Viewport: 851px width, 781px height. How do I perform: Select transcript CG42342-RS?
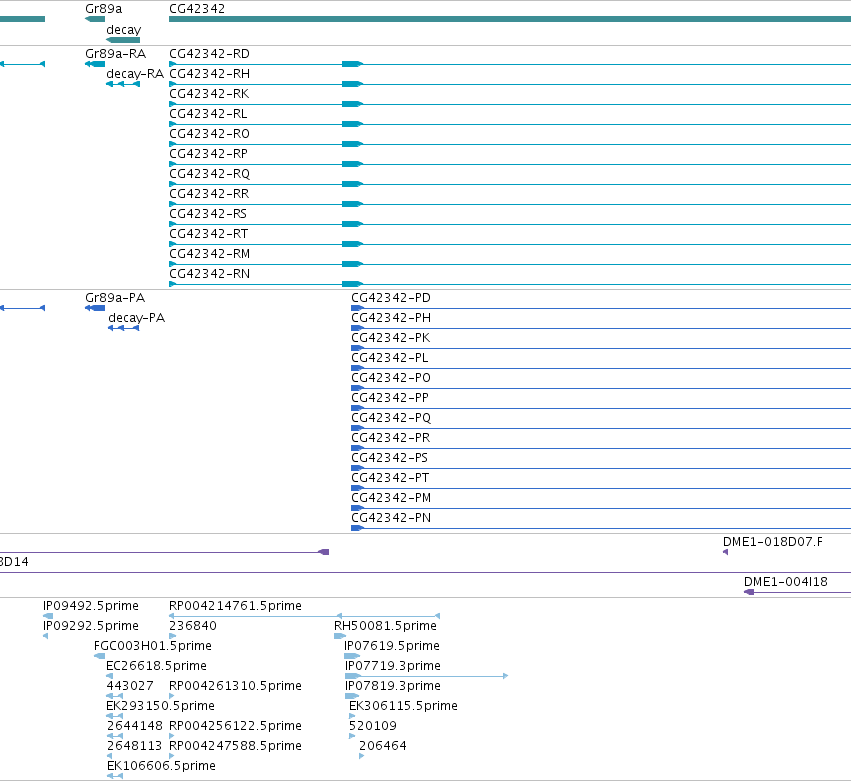pos(208,214)
